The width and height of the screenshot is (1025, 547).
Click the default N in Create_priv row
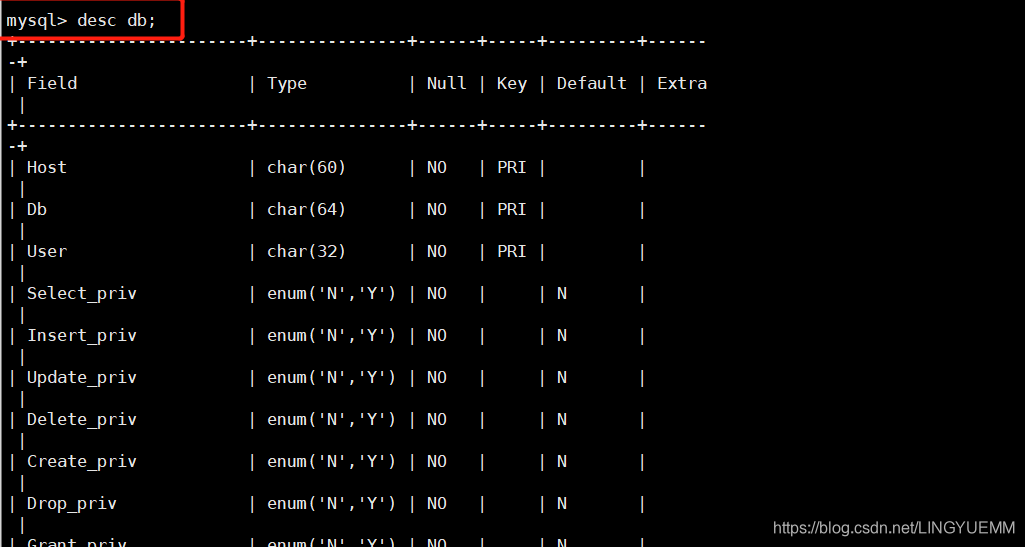pos(562,461)
